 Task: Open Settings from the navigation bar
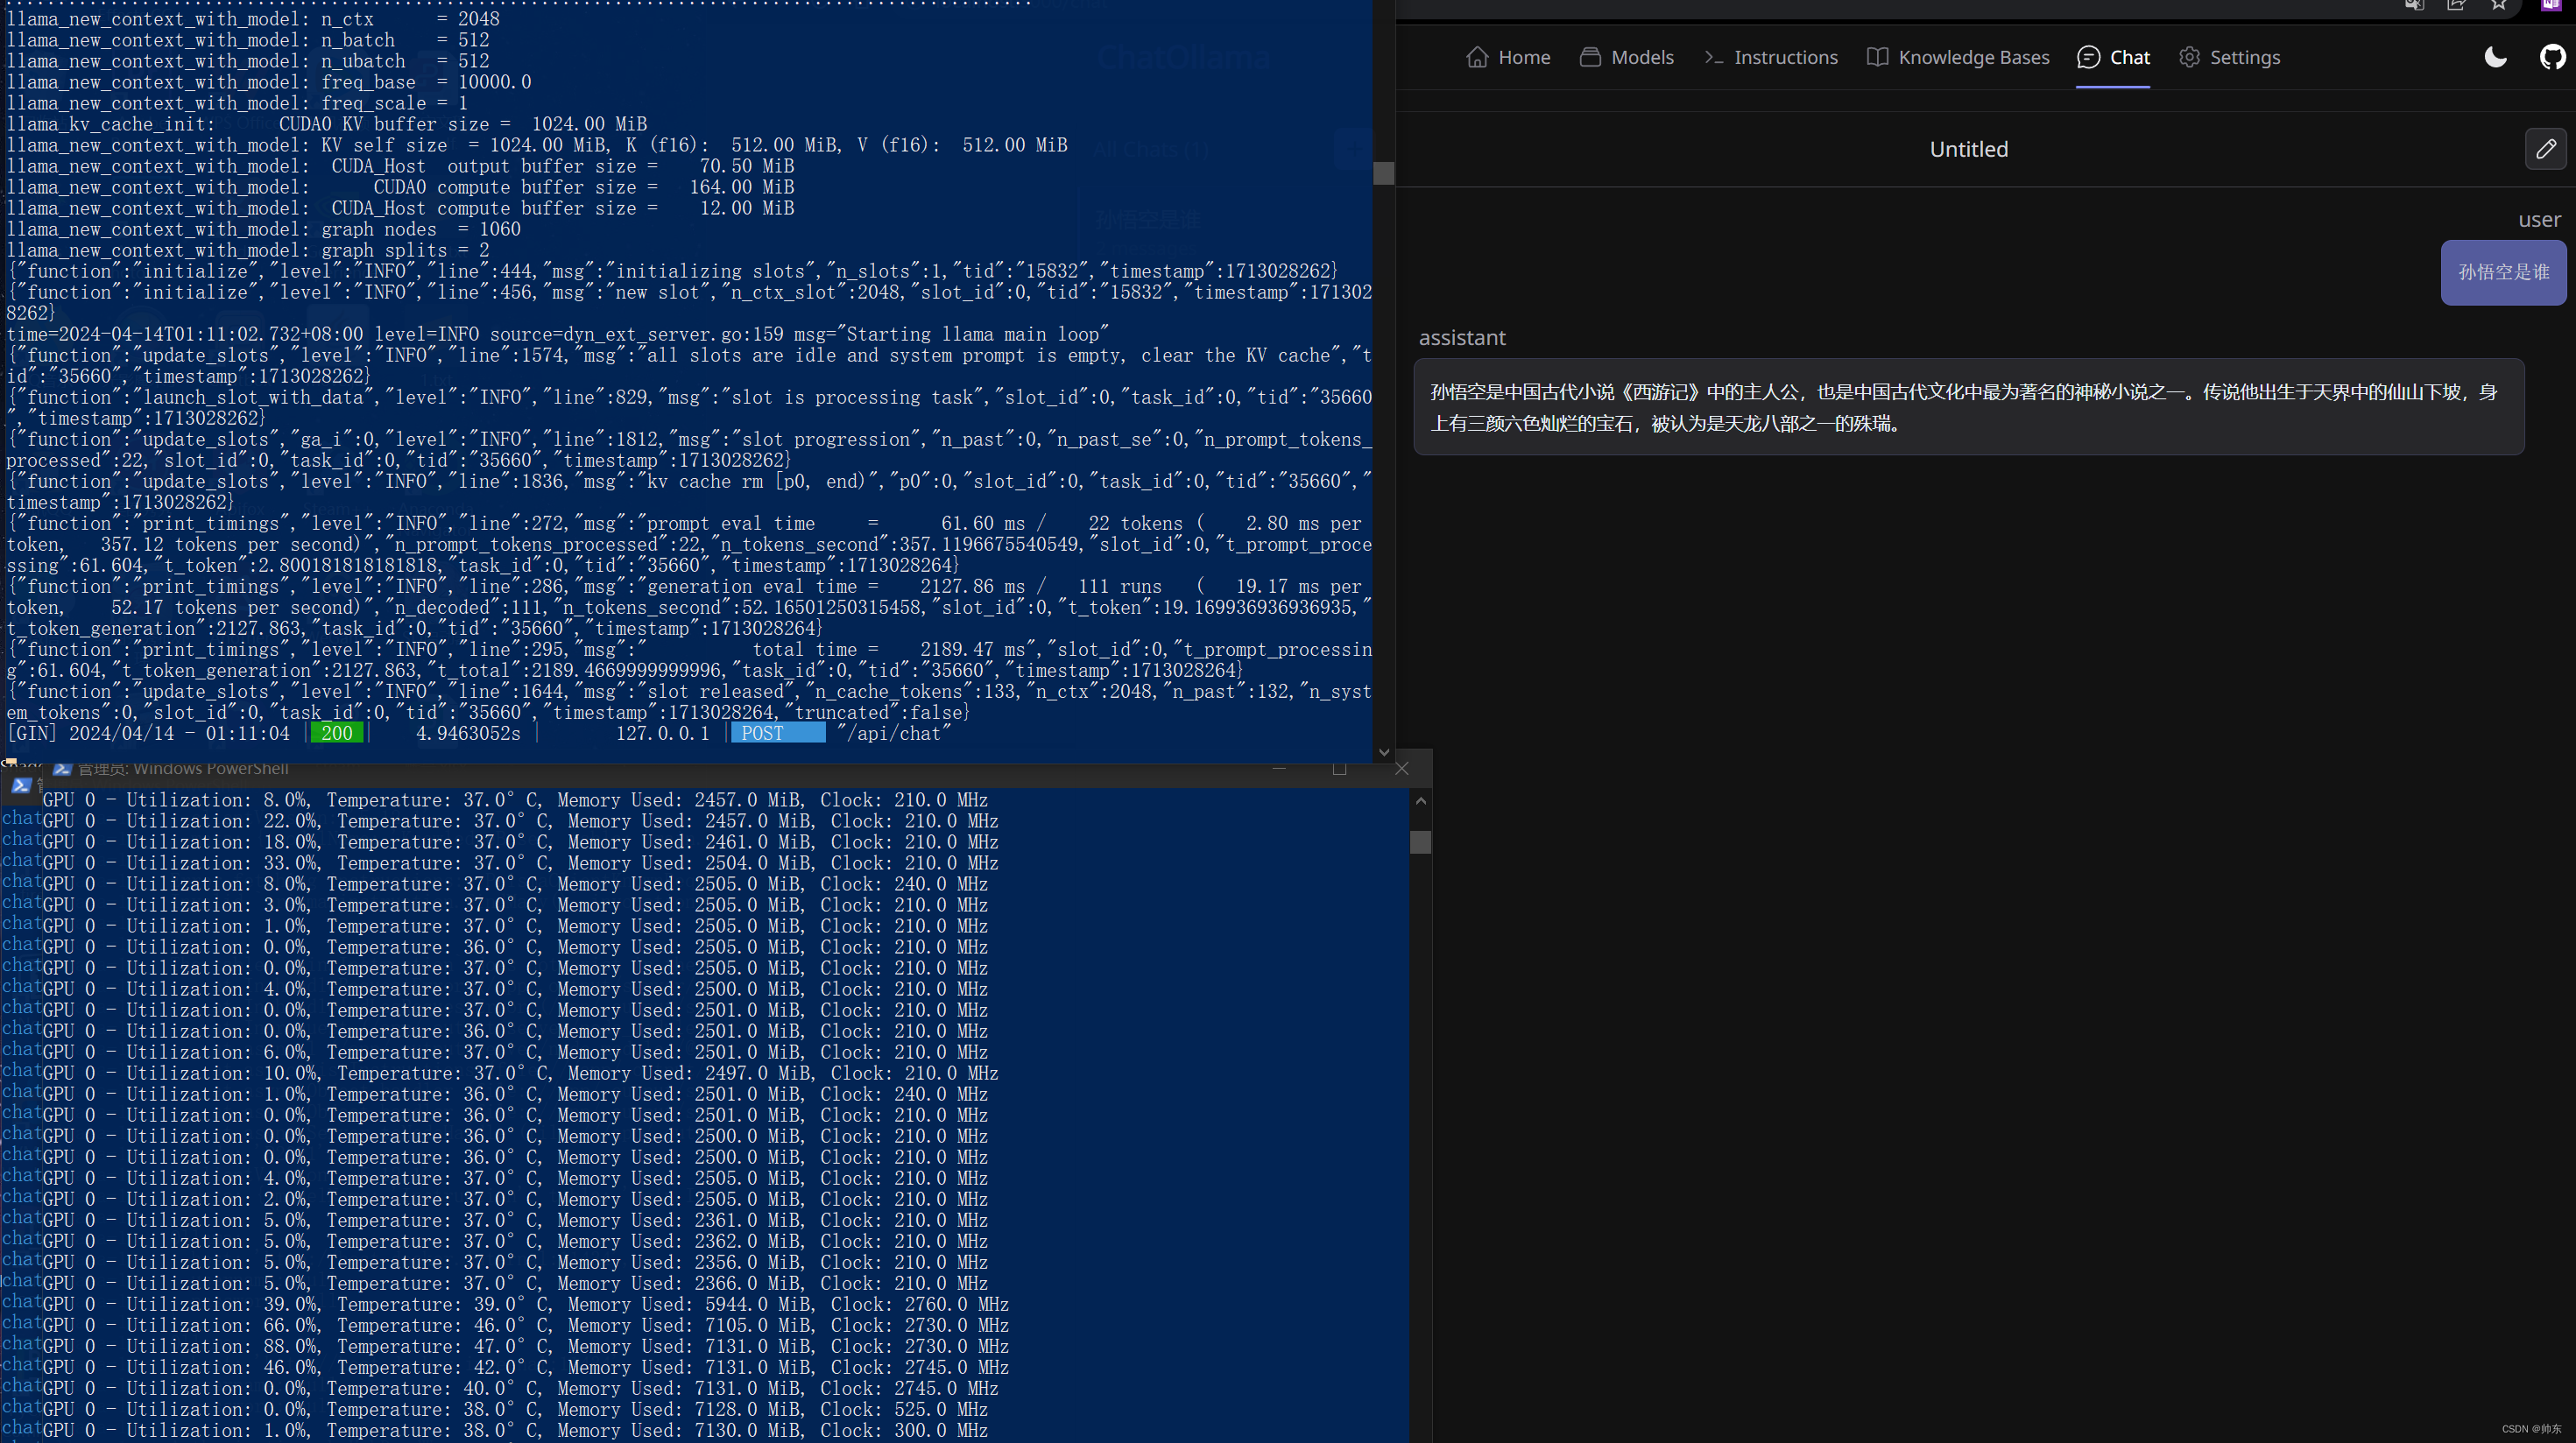[2229, 57]
